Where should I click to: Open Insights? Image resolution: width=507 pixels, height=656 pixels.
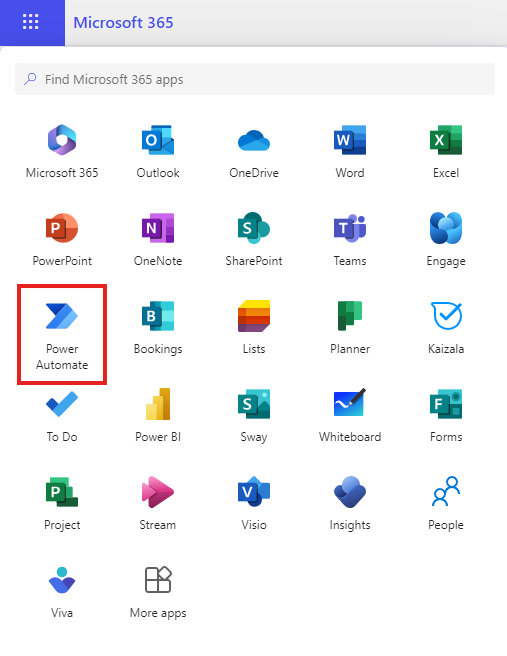[x=350, y=504]
